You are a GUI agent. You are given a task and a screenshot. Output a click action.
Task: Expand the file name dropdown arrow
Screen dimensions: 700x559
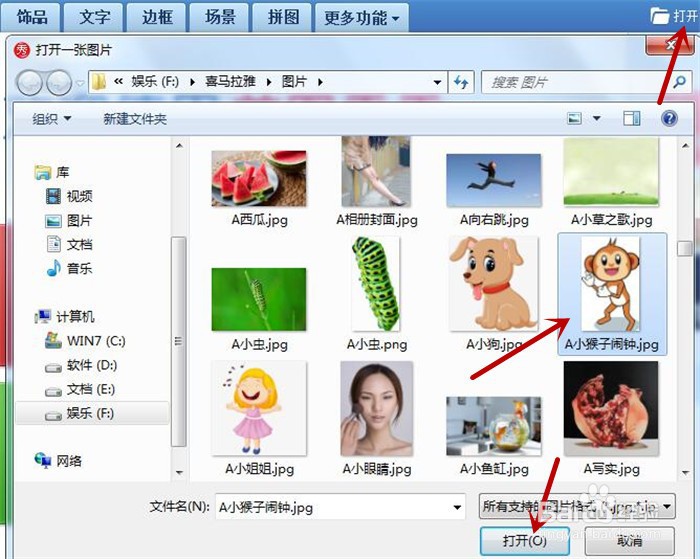click(457, 507)
